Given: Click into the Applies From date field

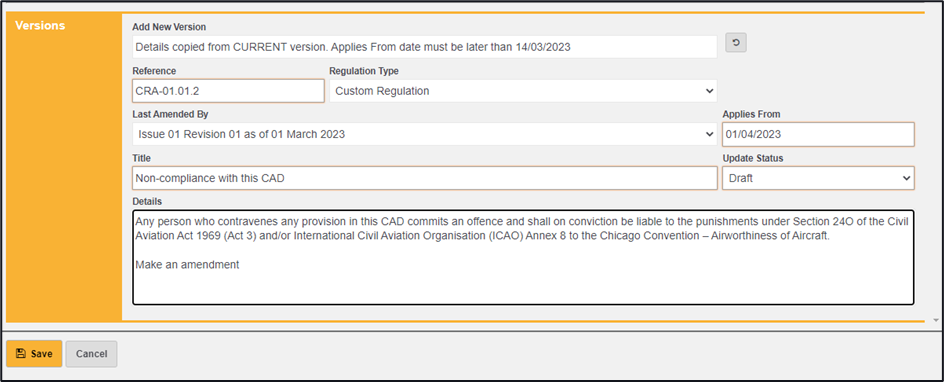Looking at the screenshot, I should (x=818, y=134).
